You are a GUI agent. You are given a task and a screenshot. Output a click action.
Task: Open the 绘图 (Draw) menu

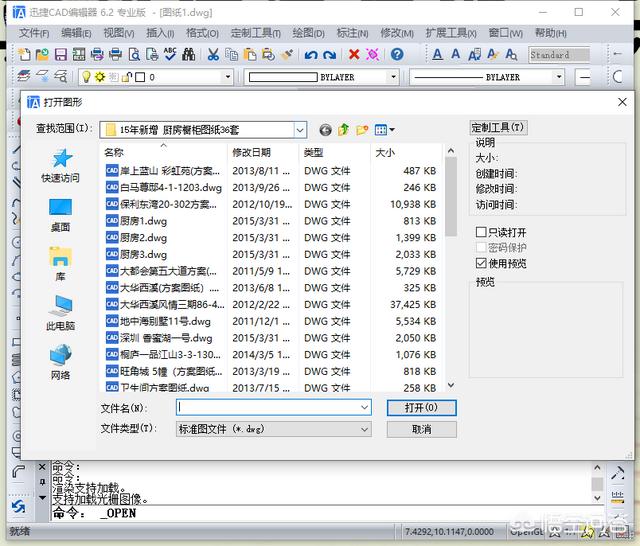pyautogui.click(x=307, y=32)
